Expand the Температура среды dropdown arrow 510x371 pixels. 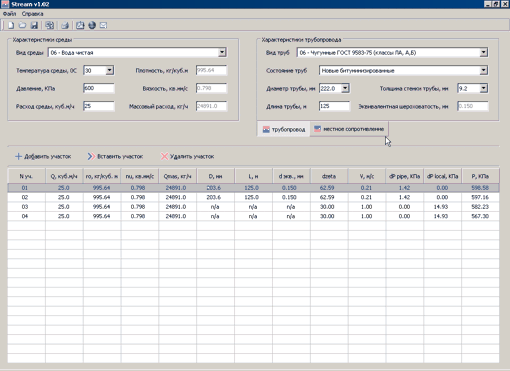pos(110,70)
